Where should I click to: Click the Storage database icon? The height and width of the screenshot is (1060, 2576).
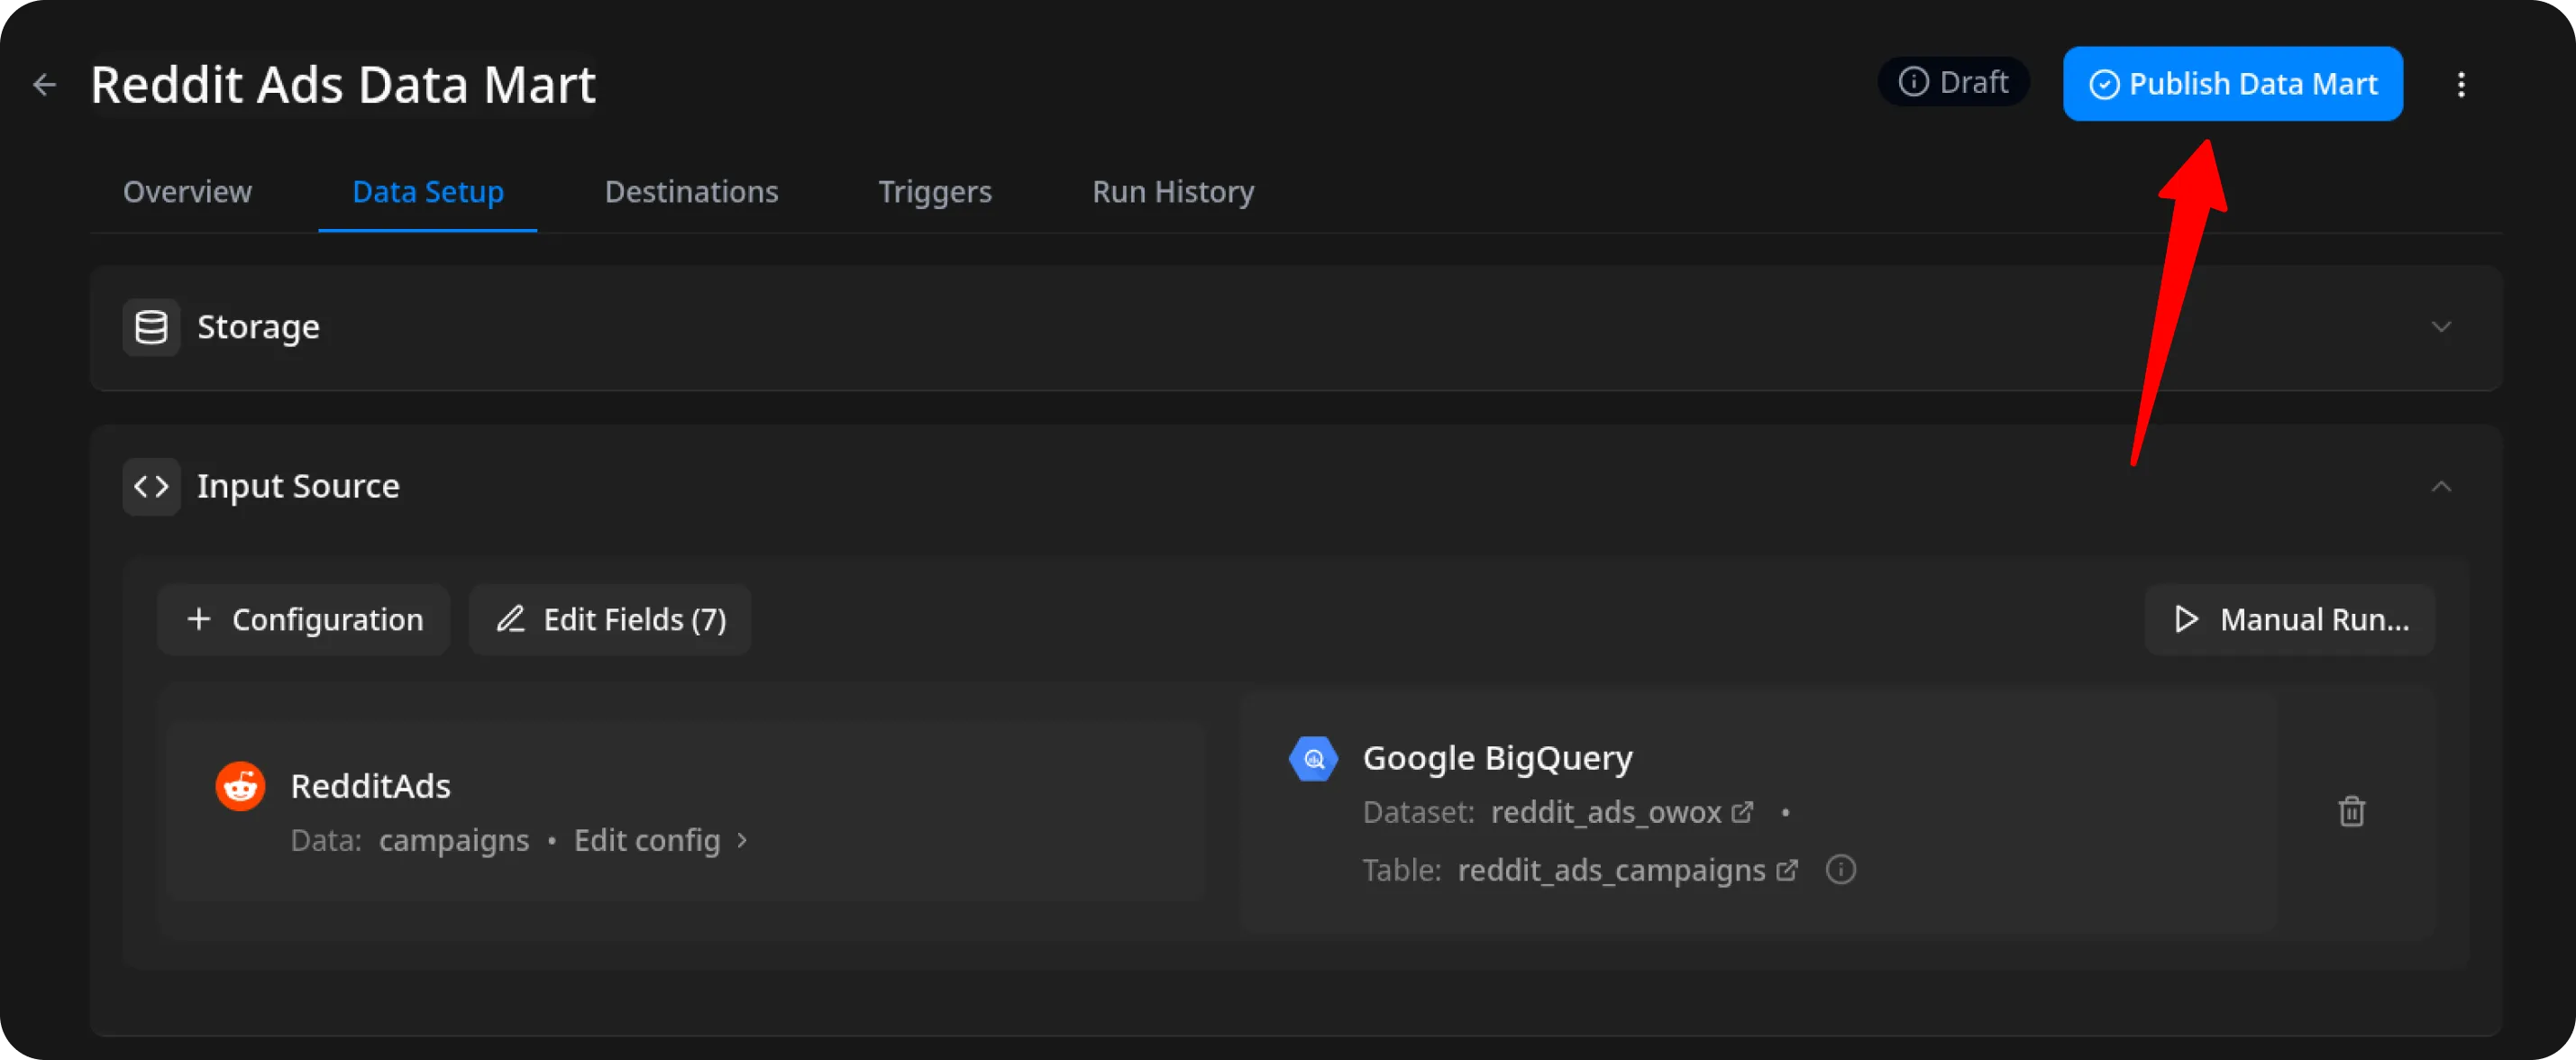151,327
